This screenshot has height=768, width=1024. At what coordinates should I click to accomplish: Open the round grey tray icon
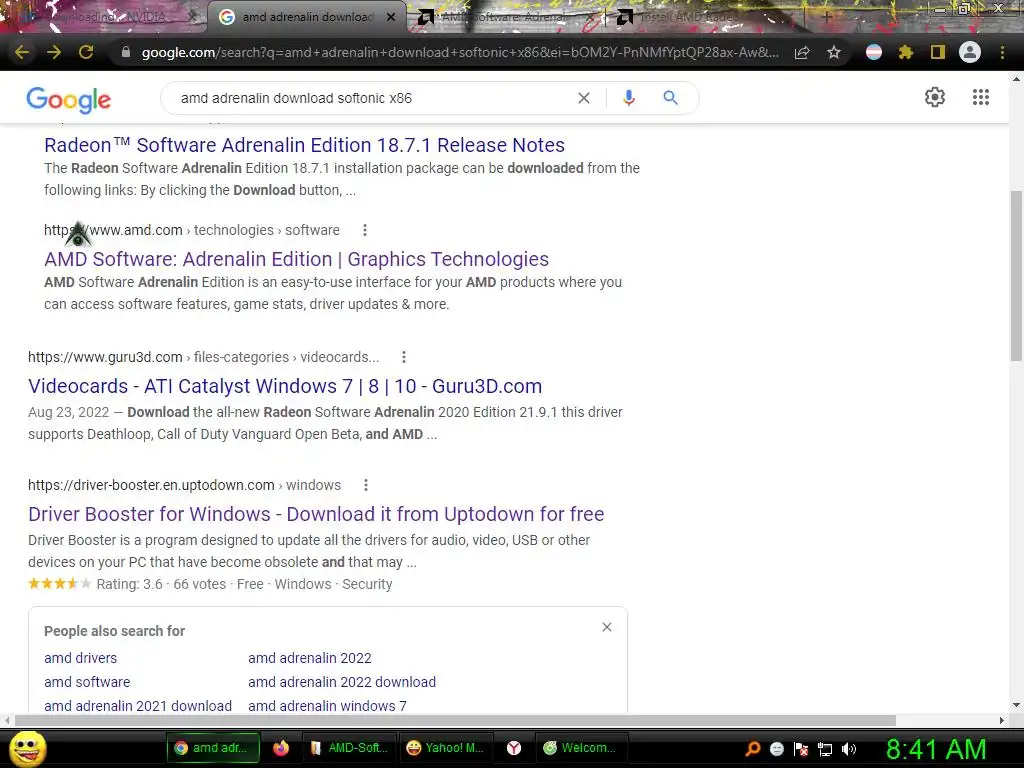coord(776,749)
